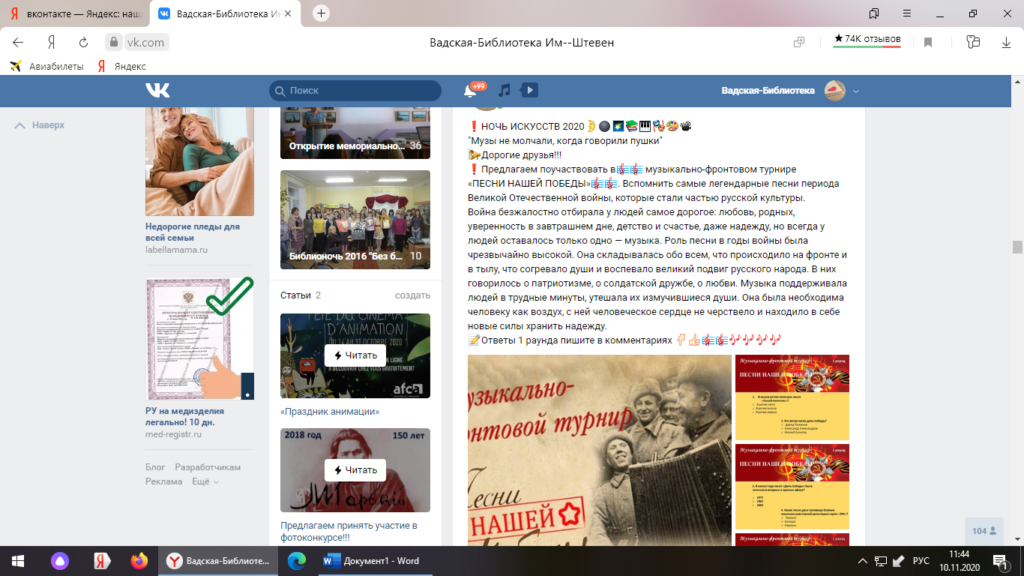Open browser hamburger menu

coord(907,13)
